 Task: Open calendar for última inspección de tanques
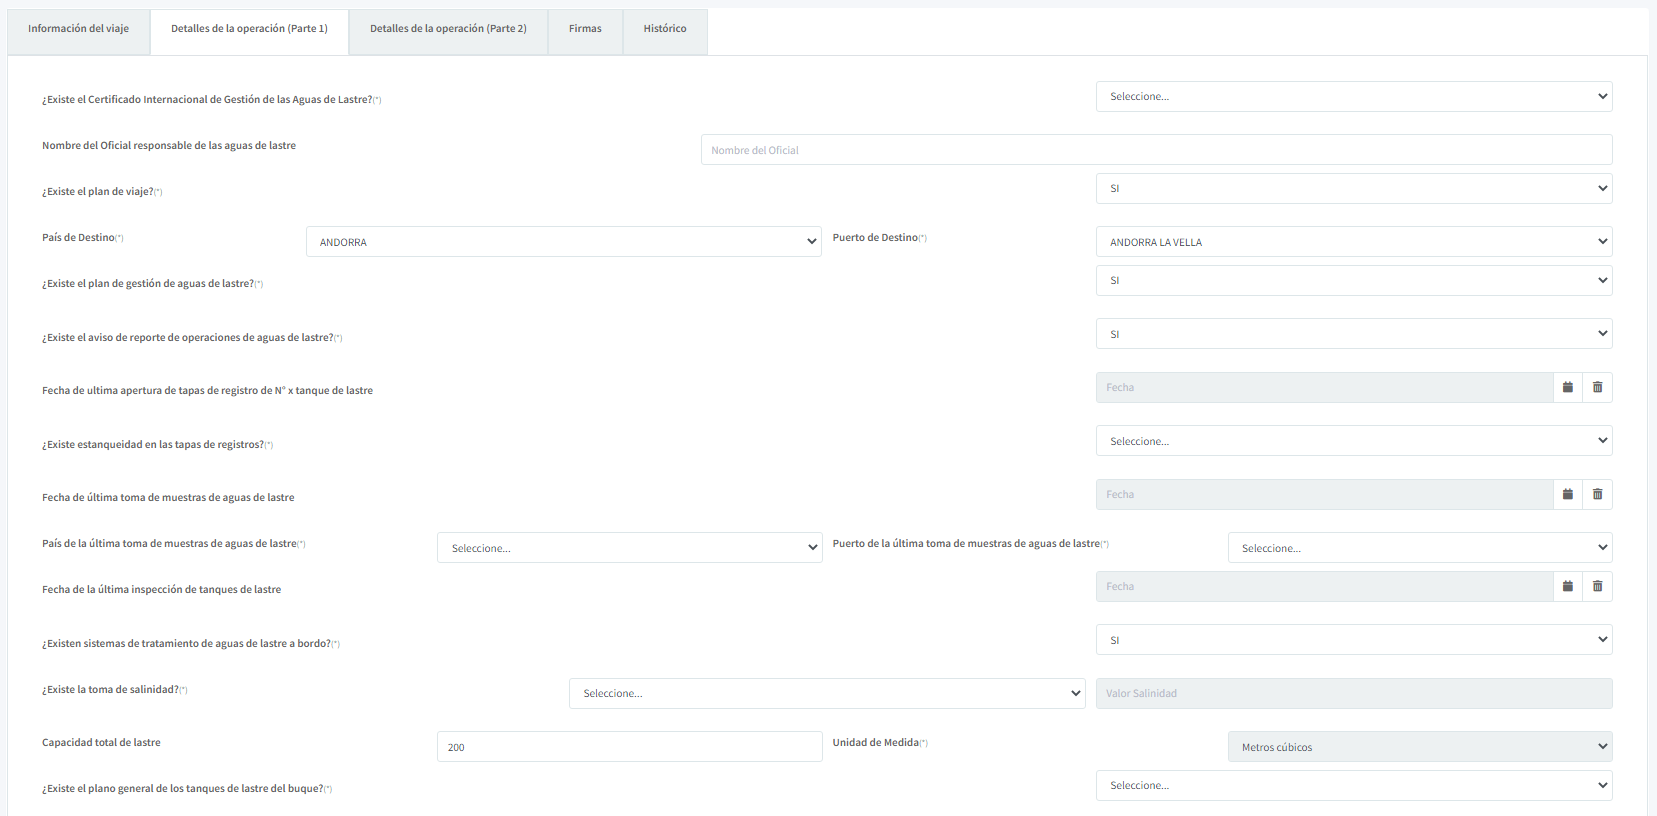tap(1567, 587)
